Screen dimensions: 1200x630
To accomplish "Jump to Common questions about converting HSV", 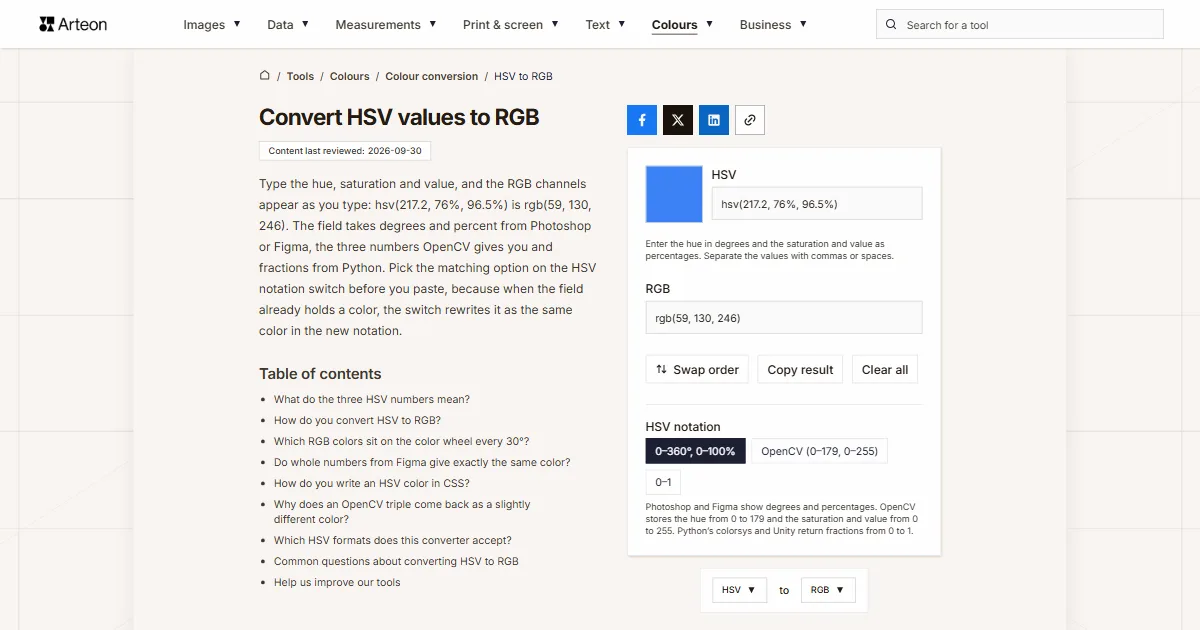I will point(396,561).
